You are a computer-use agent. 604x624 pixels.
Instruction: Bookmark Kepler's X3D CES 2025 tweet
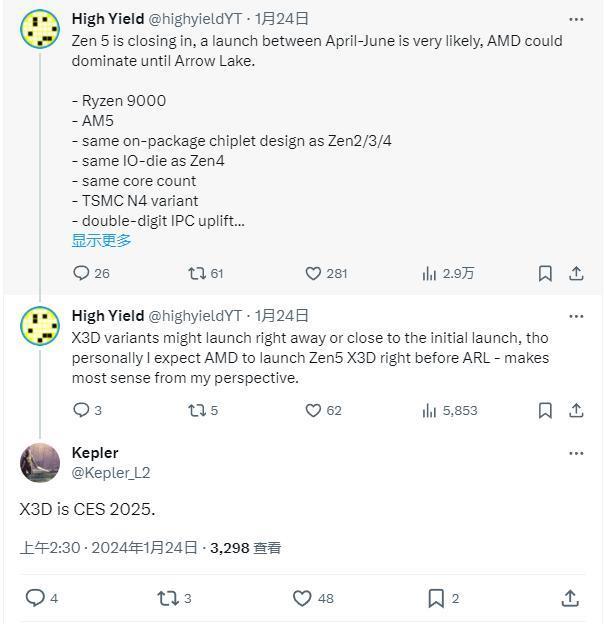pos(436,598)
